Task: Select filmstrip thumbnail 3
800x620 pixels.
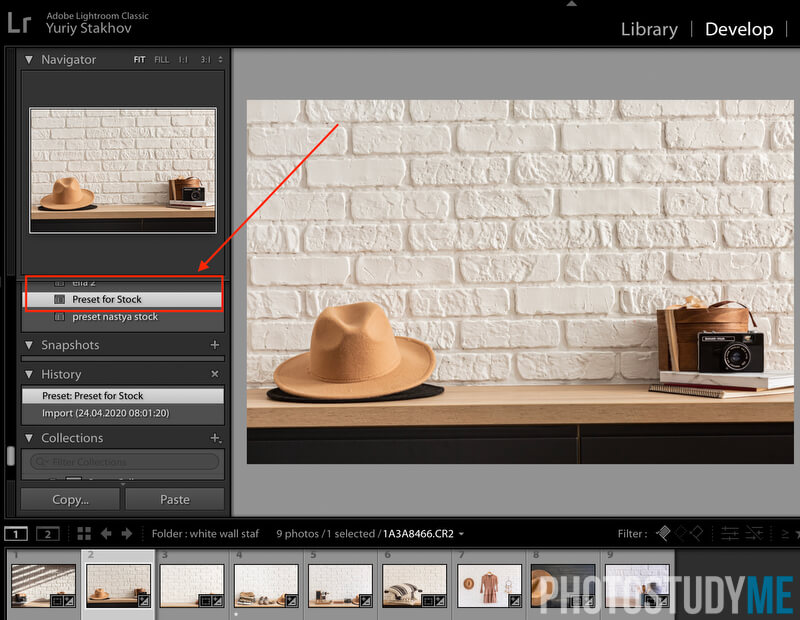Action: tap(192, 585)
